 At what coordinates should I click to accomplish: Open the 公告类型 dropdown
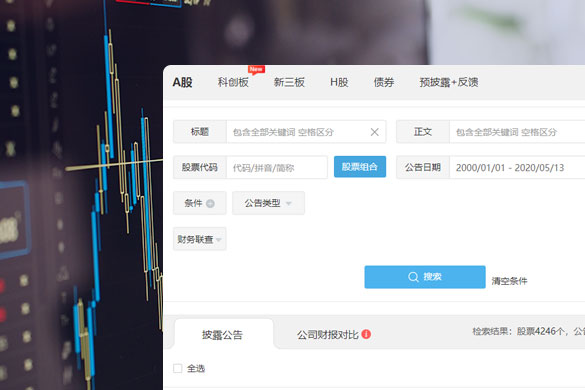click(x=268, y=203)
